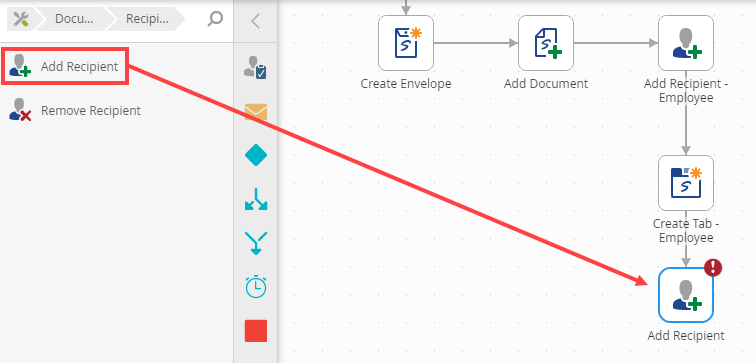The image size is (756, 363).
Task: Select the Add Document step node
Action: pos(546,43)
